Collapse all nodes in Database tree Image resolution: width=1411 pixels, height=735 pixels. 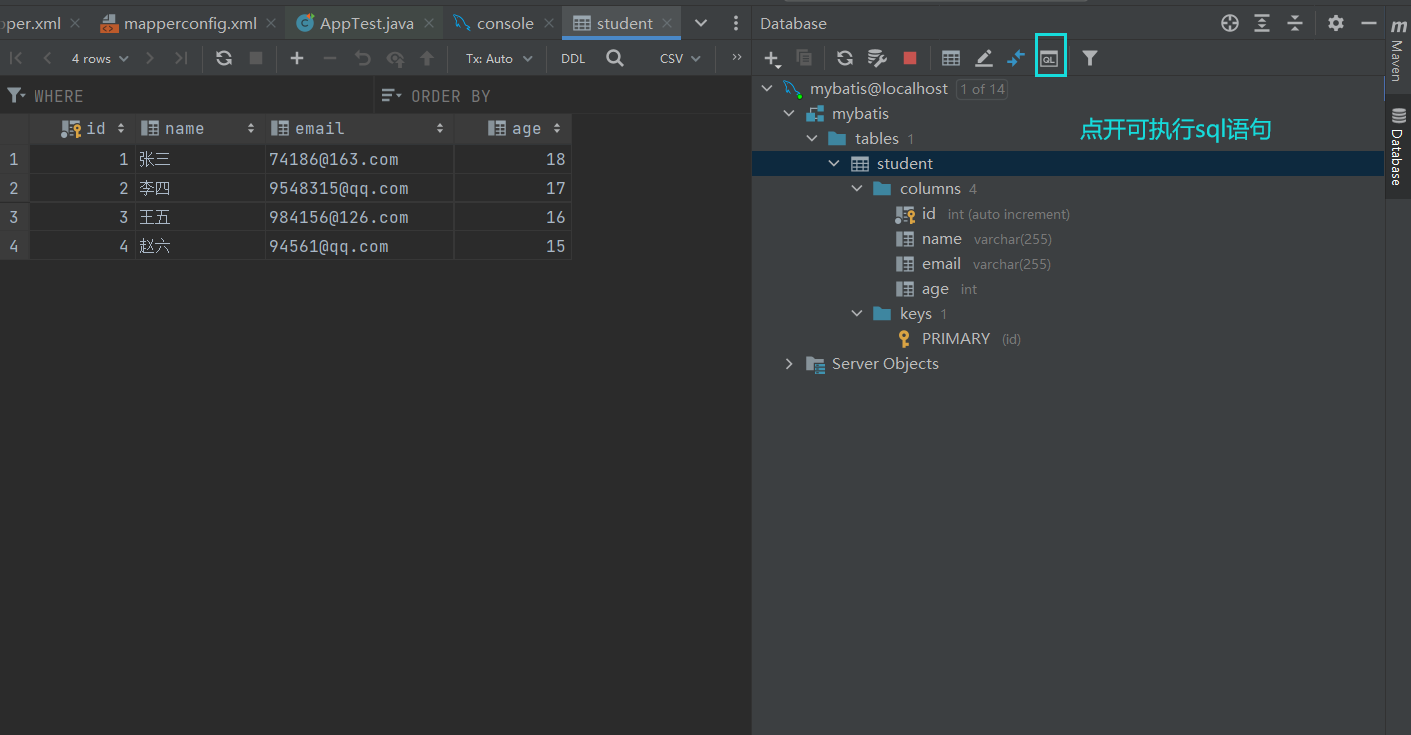1295,23
